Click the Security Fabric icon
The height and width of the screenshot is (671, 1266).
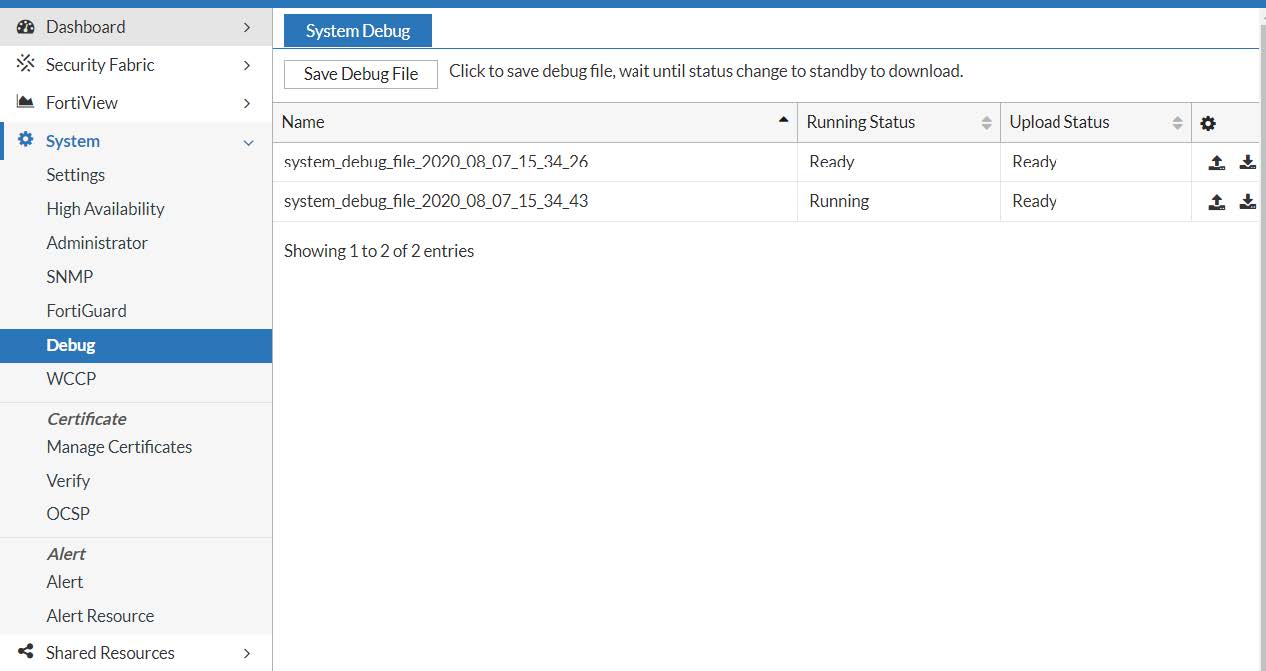point(26,64)
